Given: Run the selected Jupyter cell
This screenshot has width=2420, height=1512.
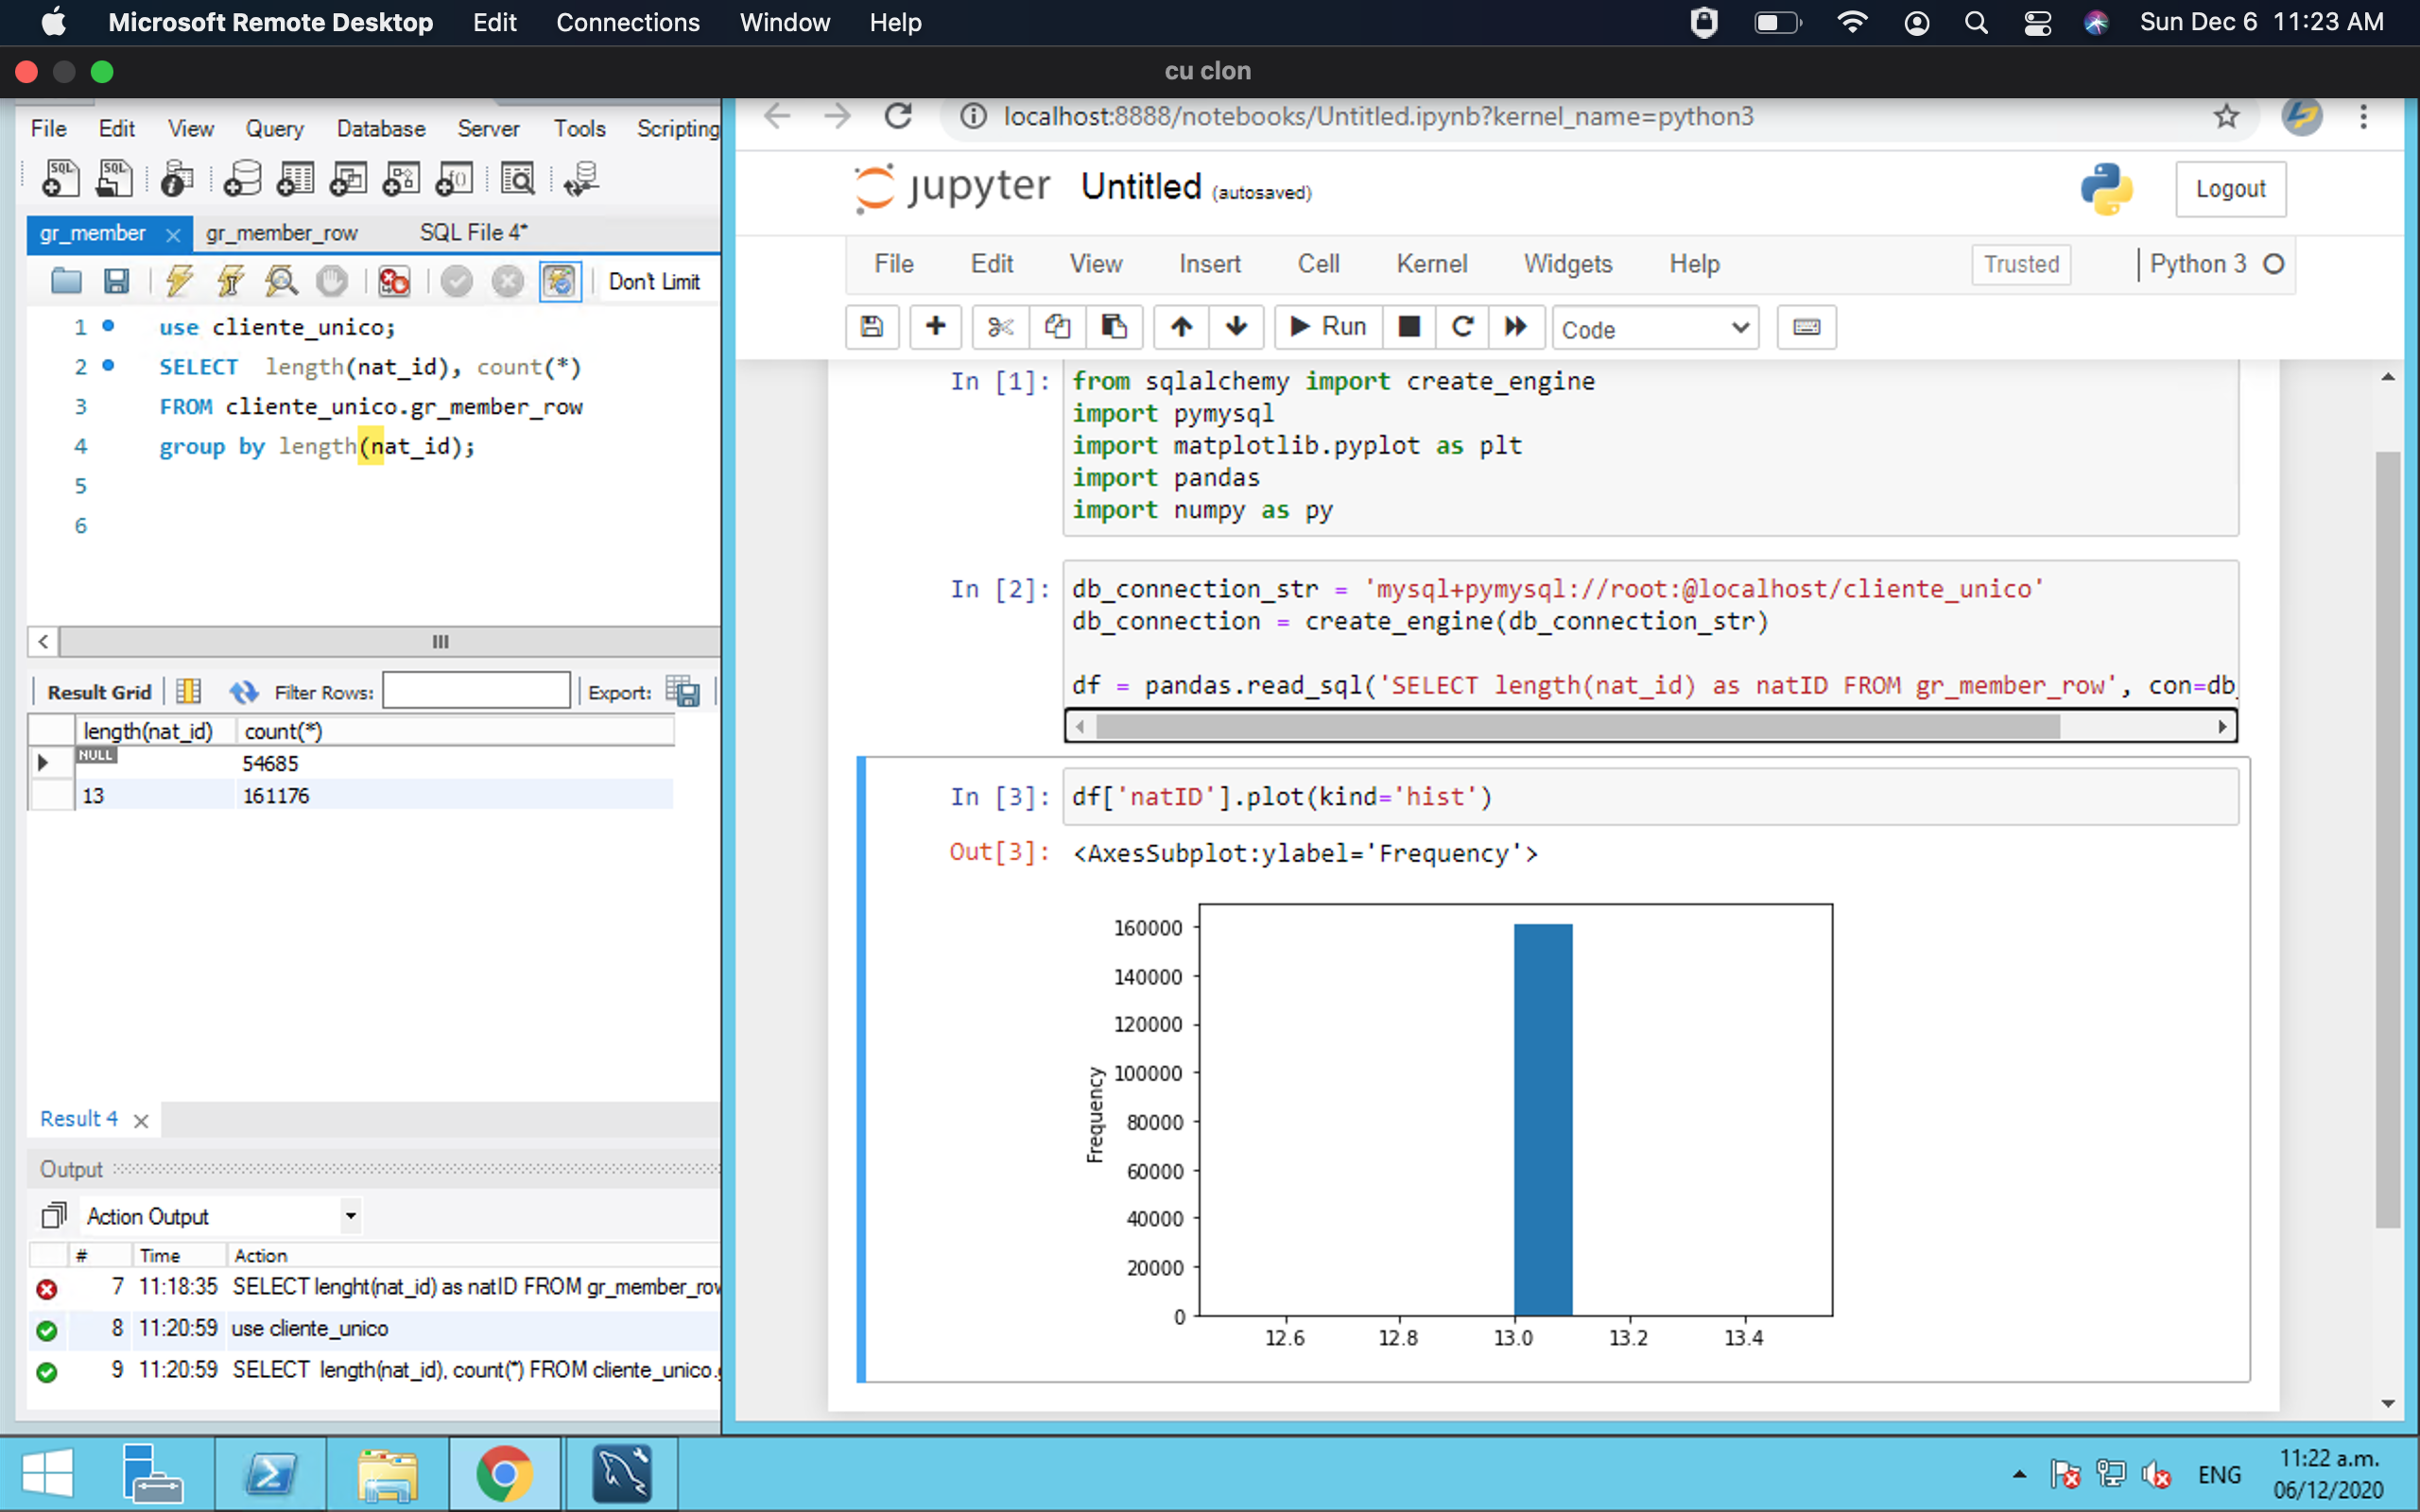Looking at the screenshot, I should click(1328, 327).
